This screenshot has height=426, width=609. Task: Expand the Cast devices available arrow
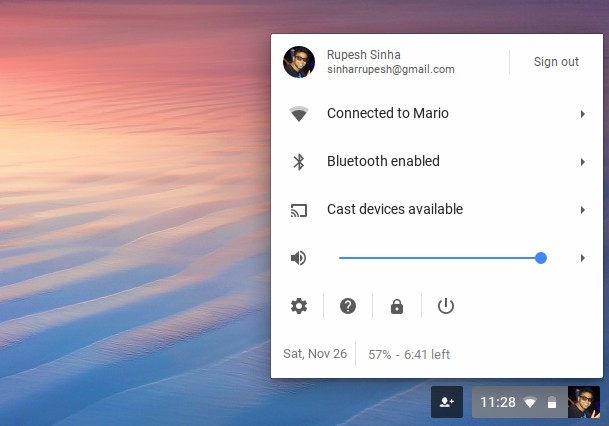coord(583,210)
